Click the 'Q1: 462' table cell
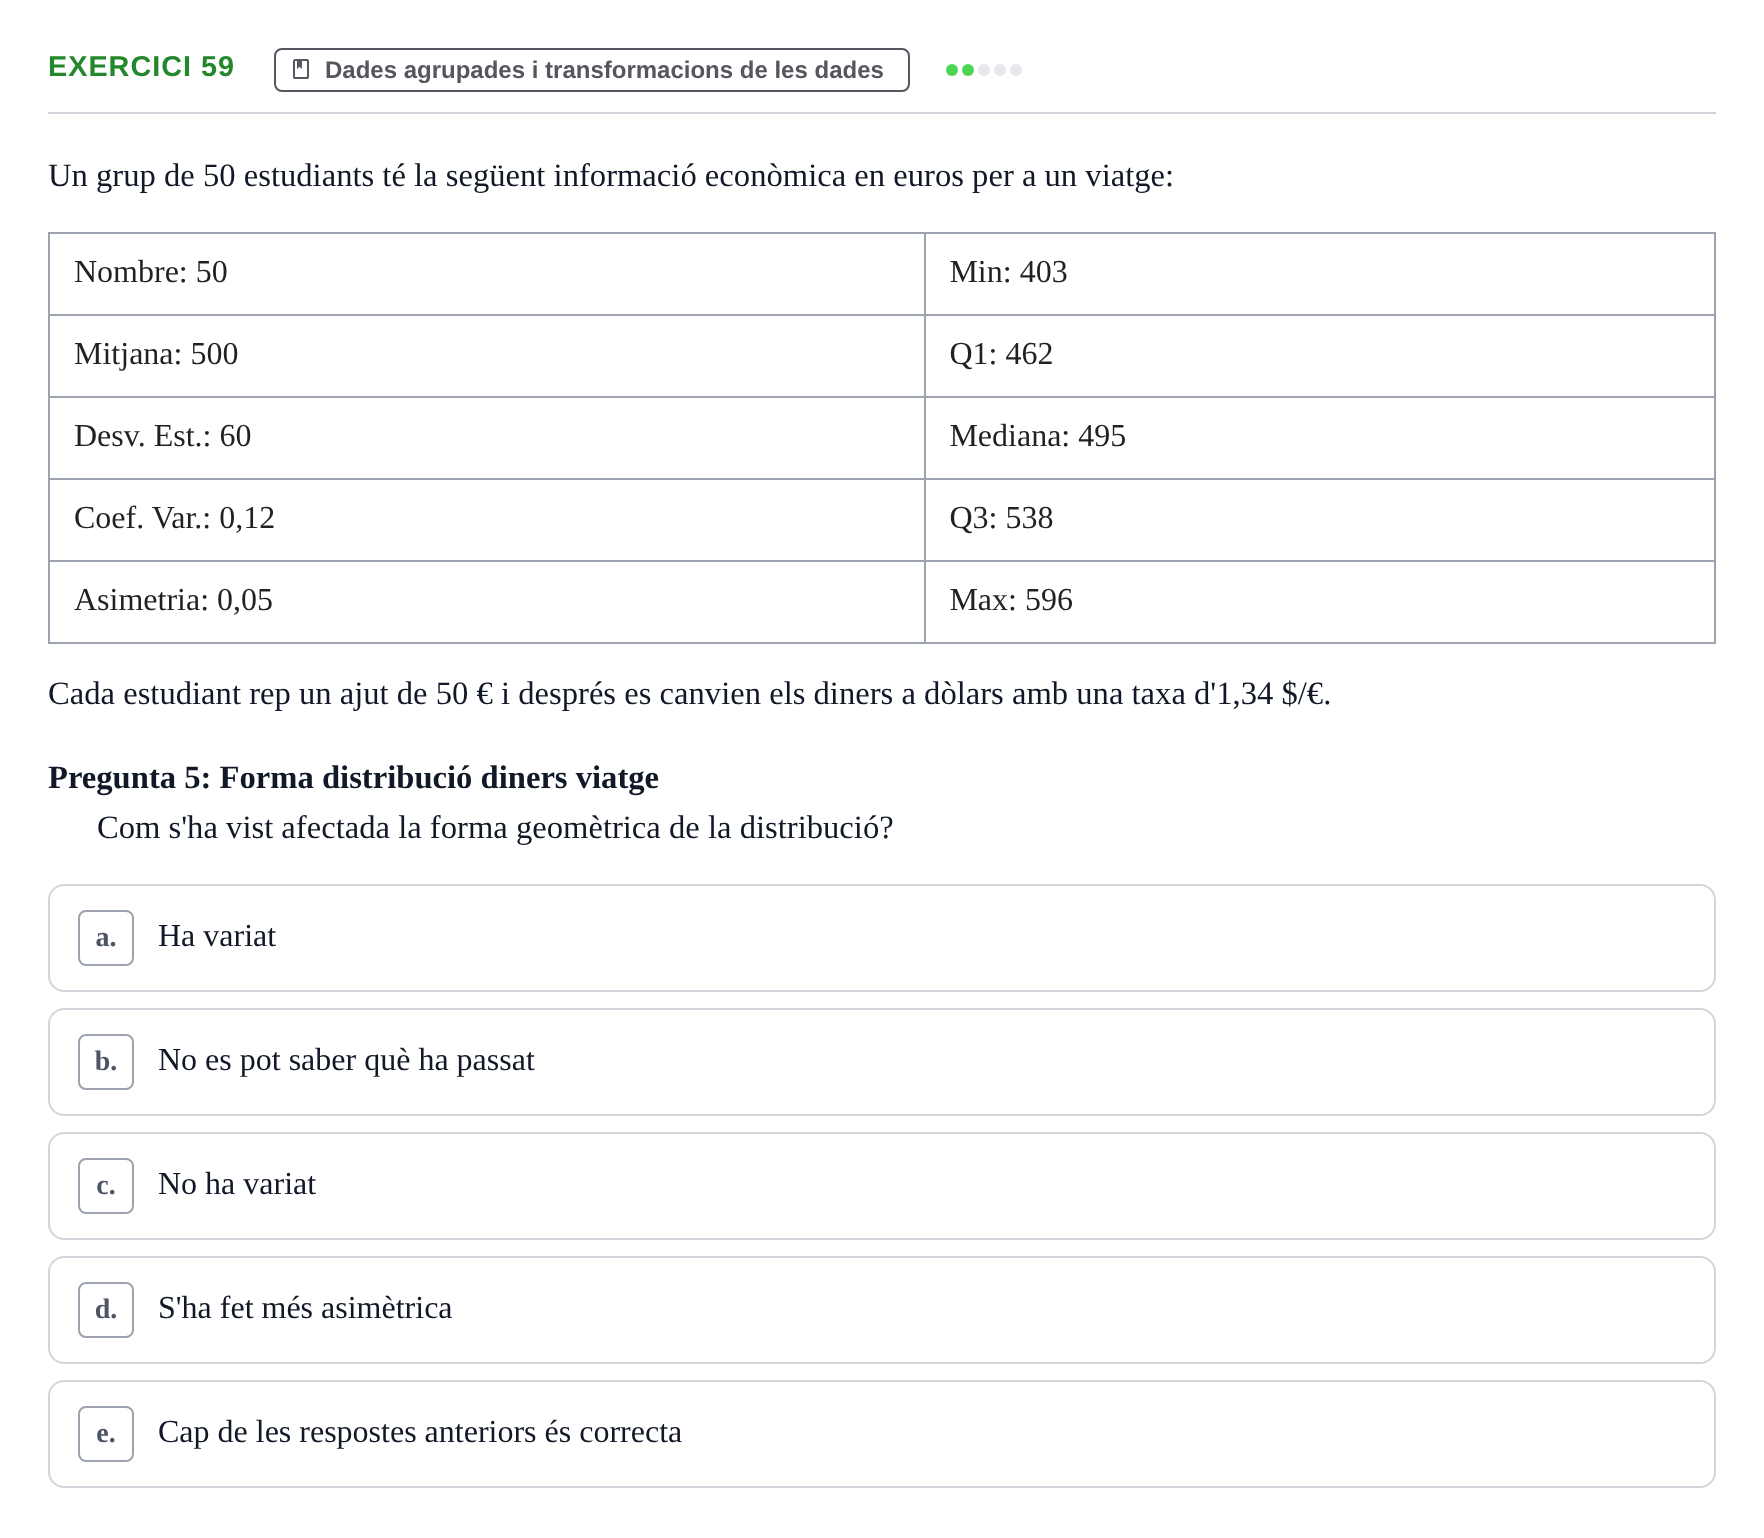The image size is (1764, 1538). (1320, 356)
